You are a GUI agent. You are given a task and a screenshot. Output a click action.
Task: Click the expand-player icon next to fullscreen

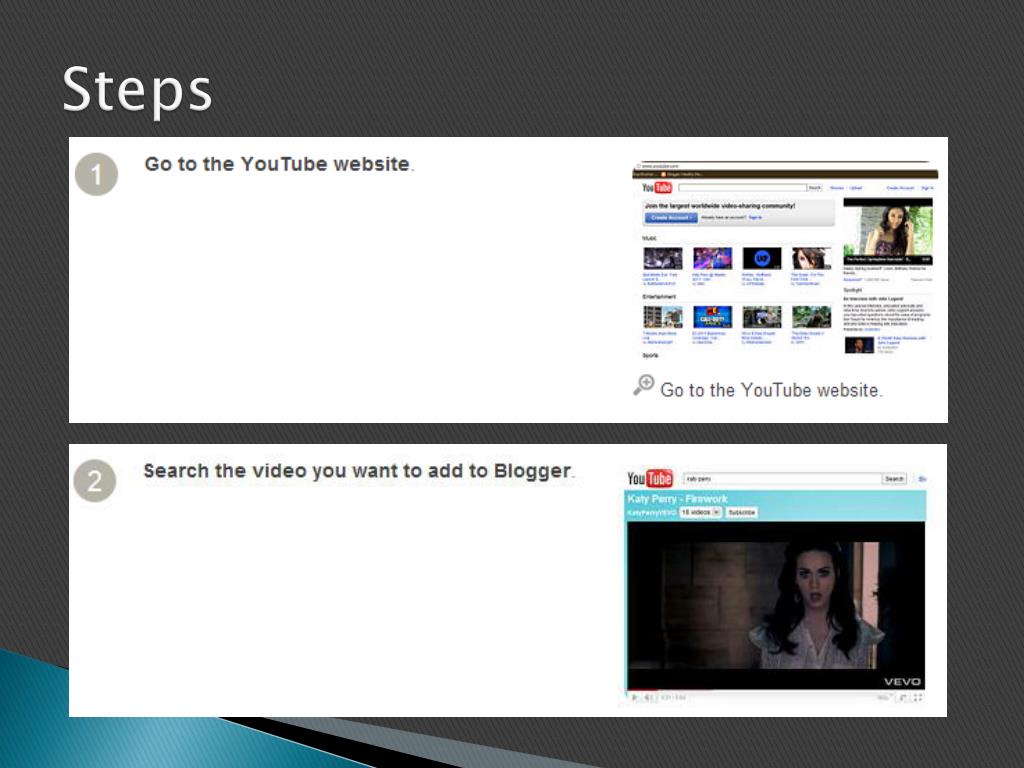click(x=903, y=697)
